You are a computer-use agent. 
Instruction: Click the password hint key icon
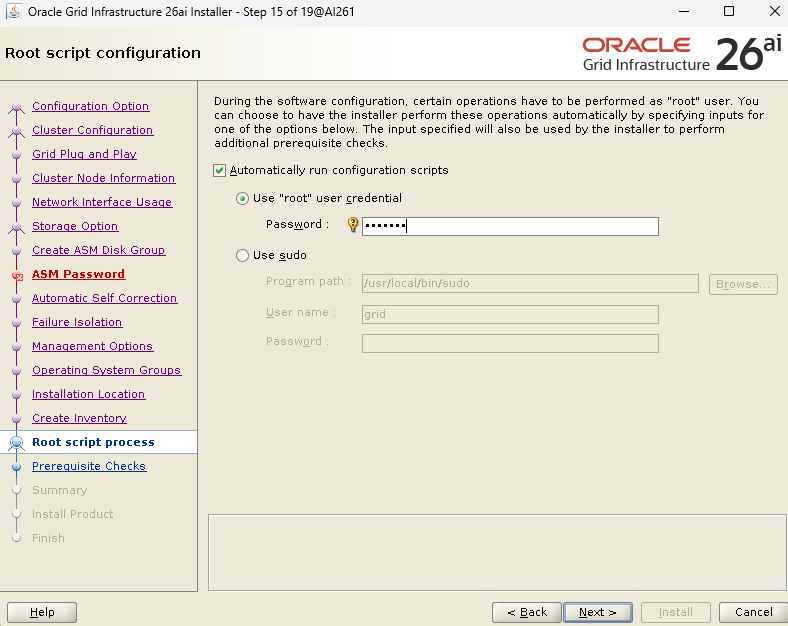352,225
